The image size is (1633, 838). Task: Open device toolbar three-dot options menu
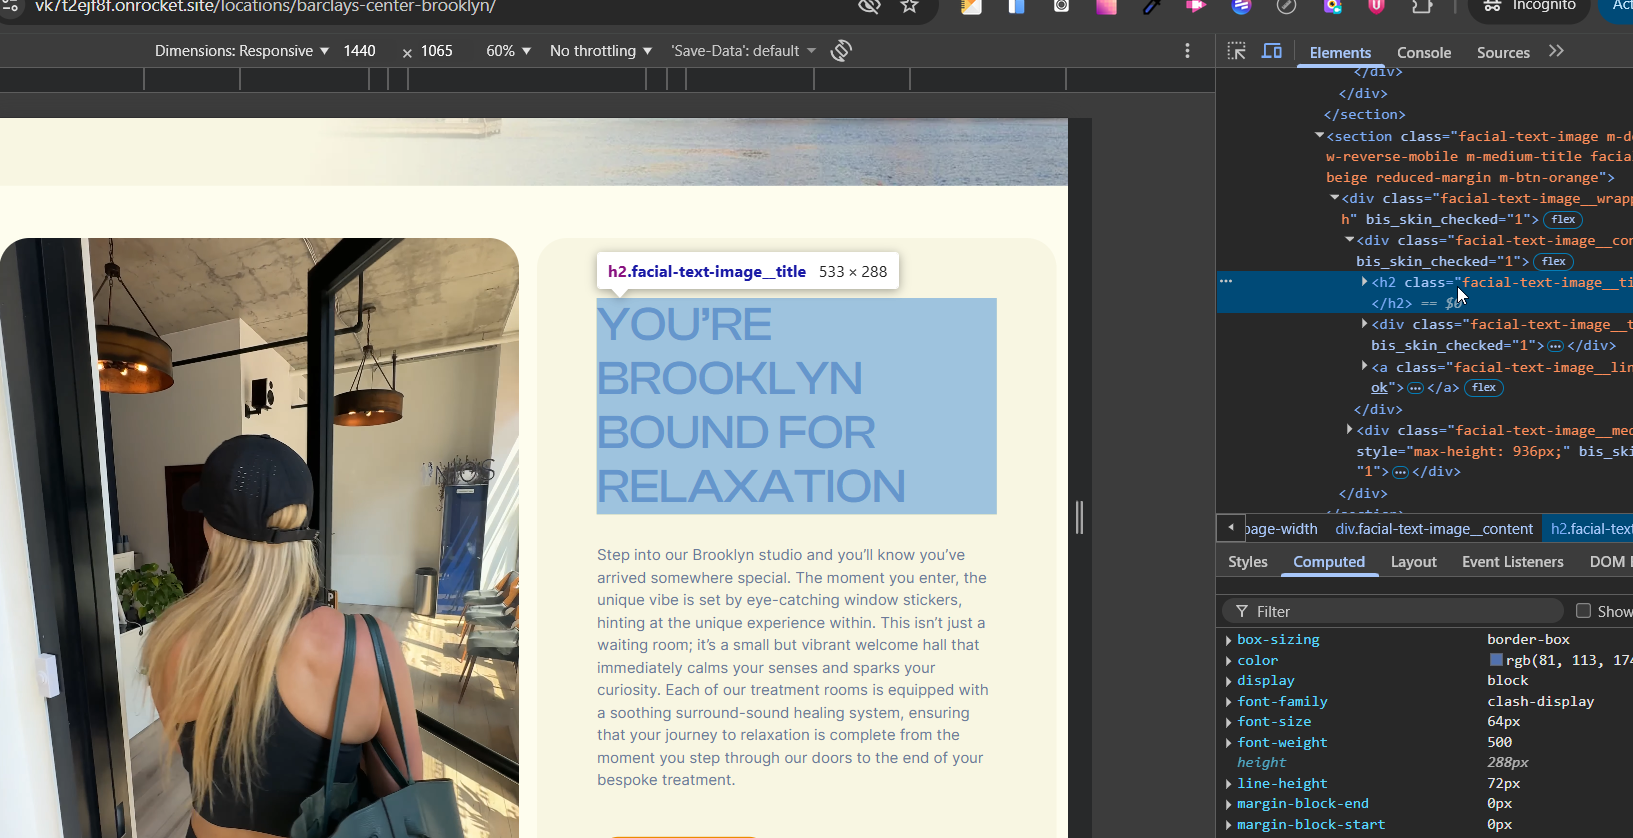(1187, 51)
